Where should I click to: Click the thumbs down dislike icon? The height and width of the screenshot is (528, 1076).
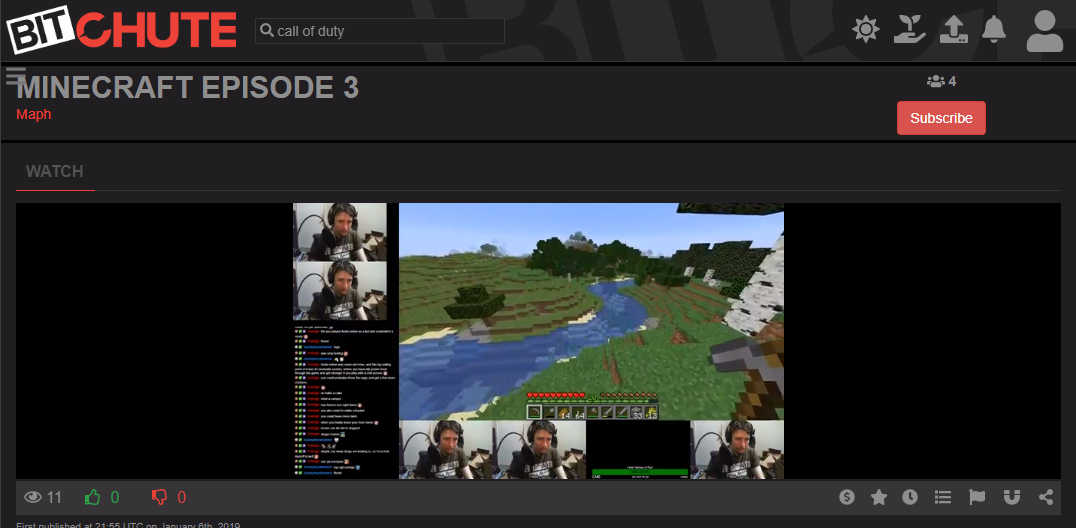click(160, 497)
